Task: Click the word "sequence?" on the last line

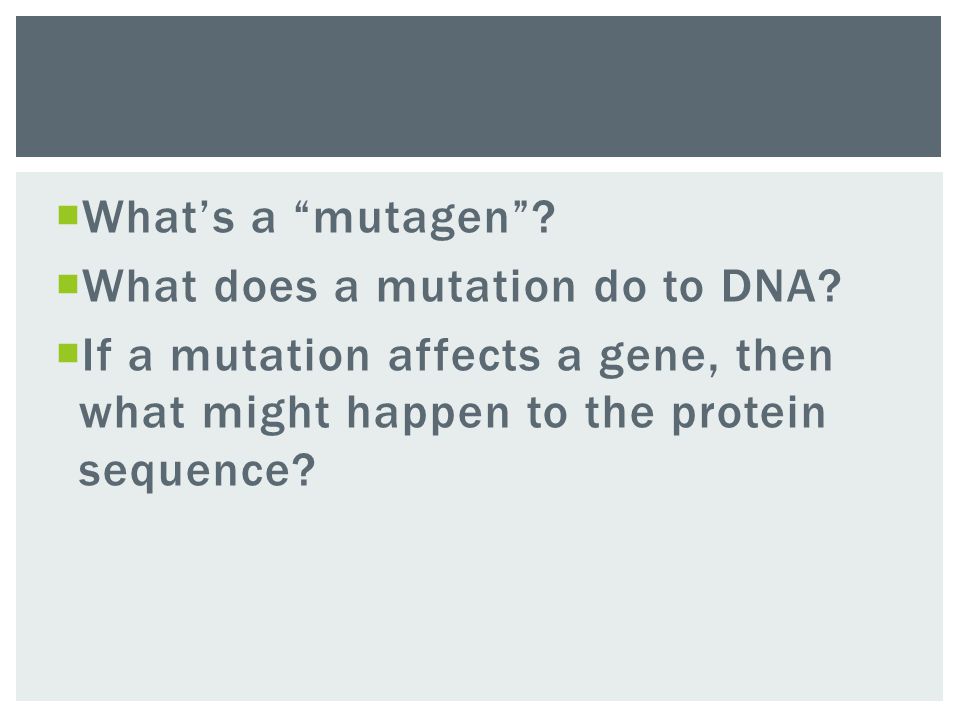Action: (197, 471)
